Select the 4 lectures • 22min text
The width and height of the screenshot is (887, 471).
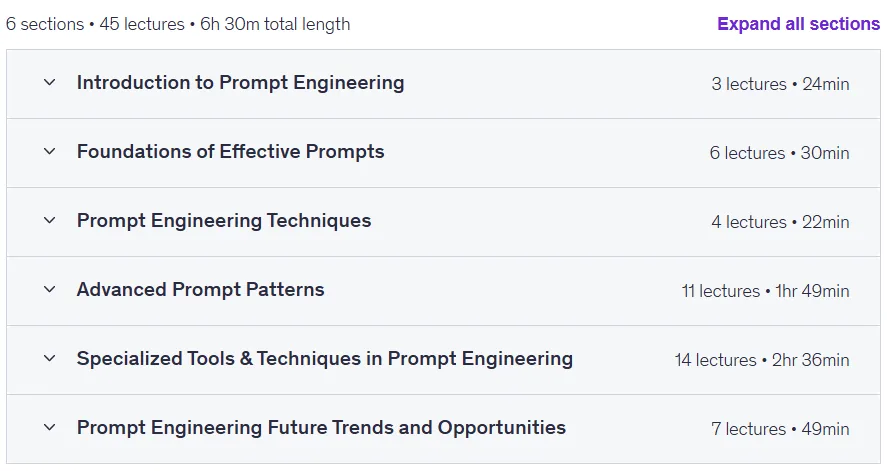(x=780, y=222)
